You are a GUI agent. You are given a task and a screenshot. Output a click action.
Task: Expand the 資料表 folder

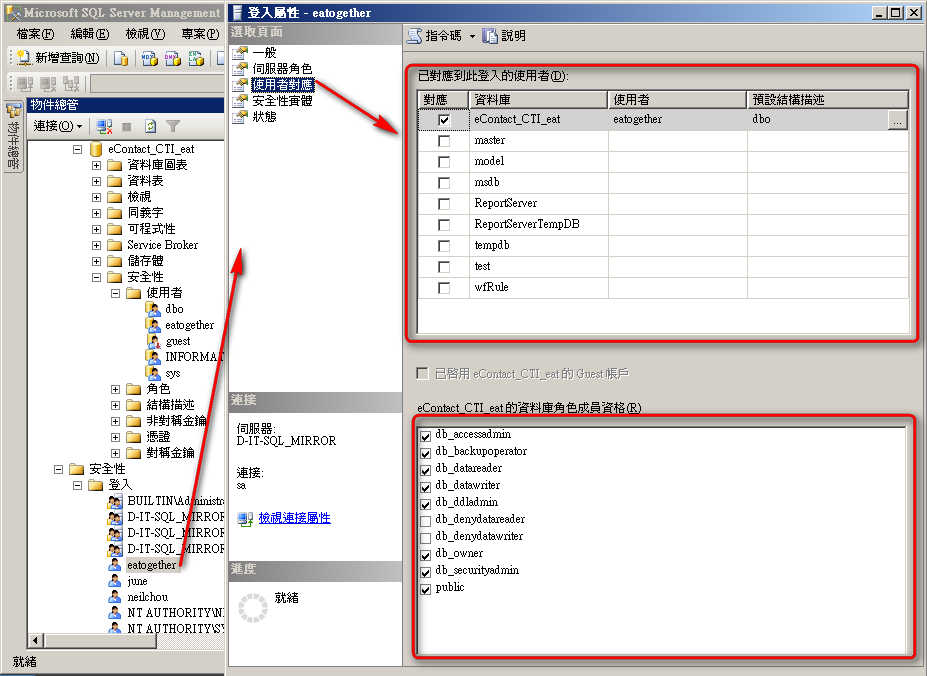pyautogui.click(x=96, y=181)
